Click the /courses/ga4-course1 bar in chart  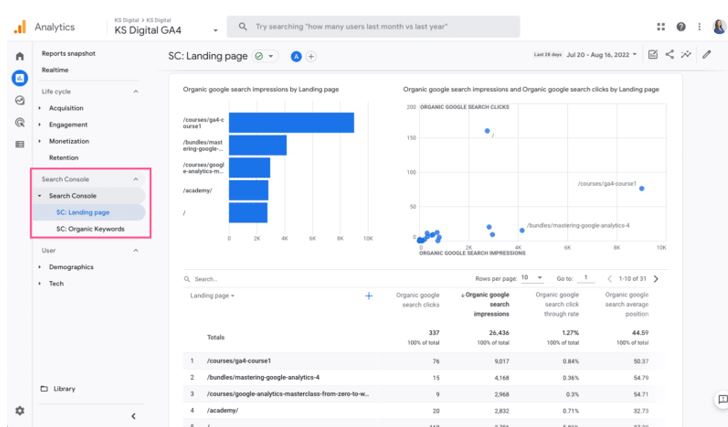292,123
